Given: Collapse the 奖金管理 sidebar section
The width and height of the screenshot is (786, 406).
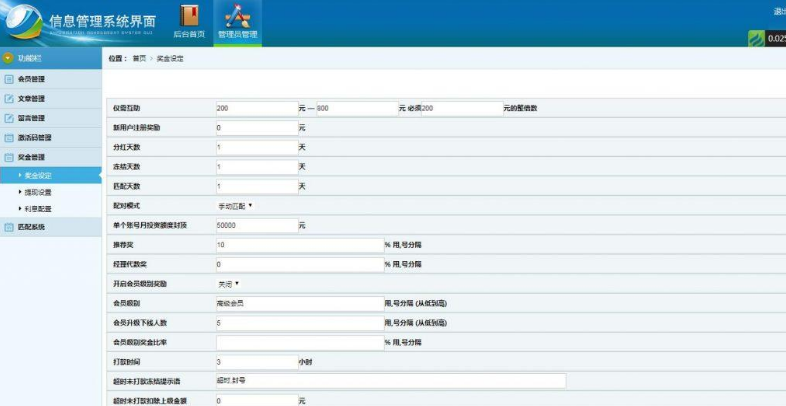Looking at the screenshot, I should (30, 157).
